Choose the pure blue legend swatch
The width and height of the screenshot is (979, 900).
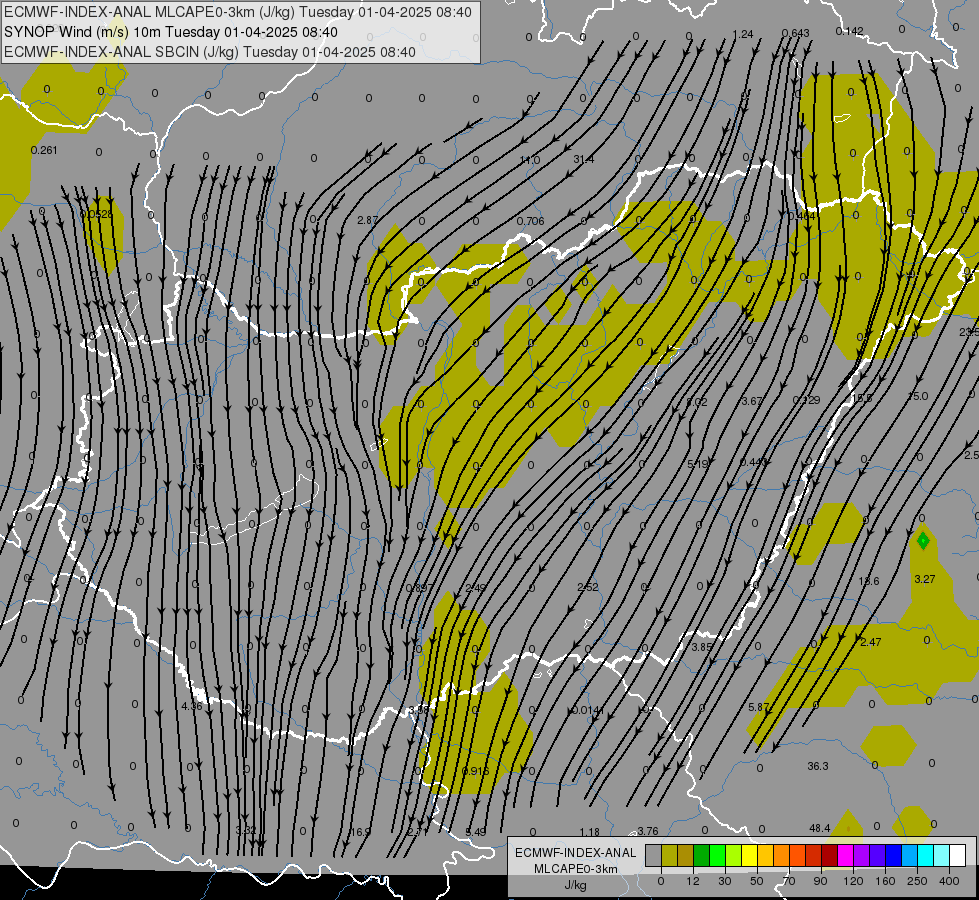(893, 856)
